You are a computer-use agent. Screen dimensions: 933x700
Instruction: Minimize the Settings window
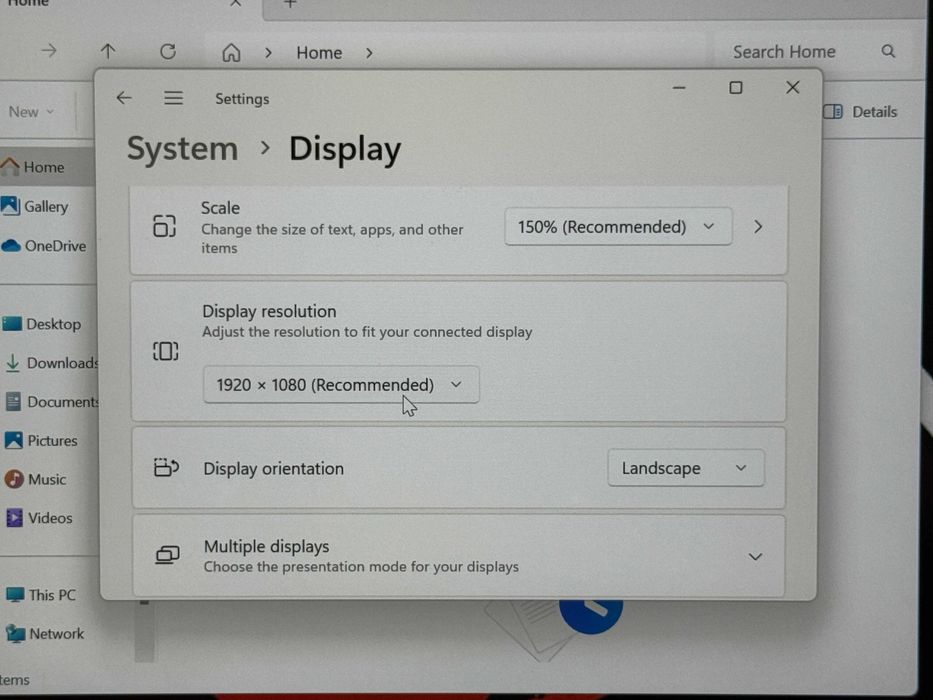[679, 88]
